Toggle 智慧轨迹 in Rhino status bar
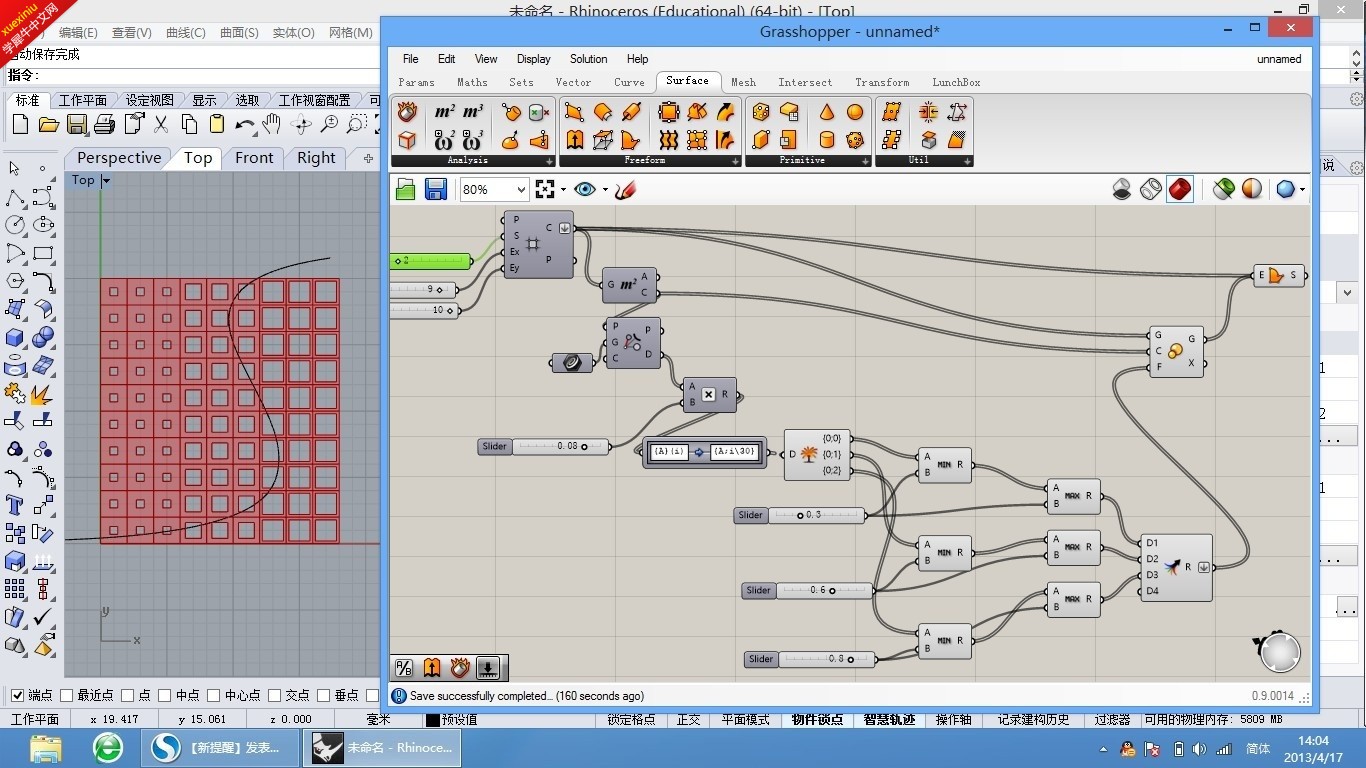1366x768 pixels. (x=889, y=719)
